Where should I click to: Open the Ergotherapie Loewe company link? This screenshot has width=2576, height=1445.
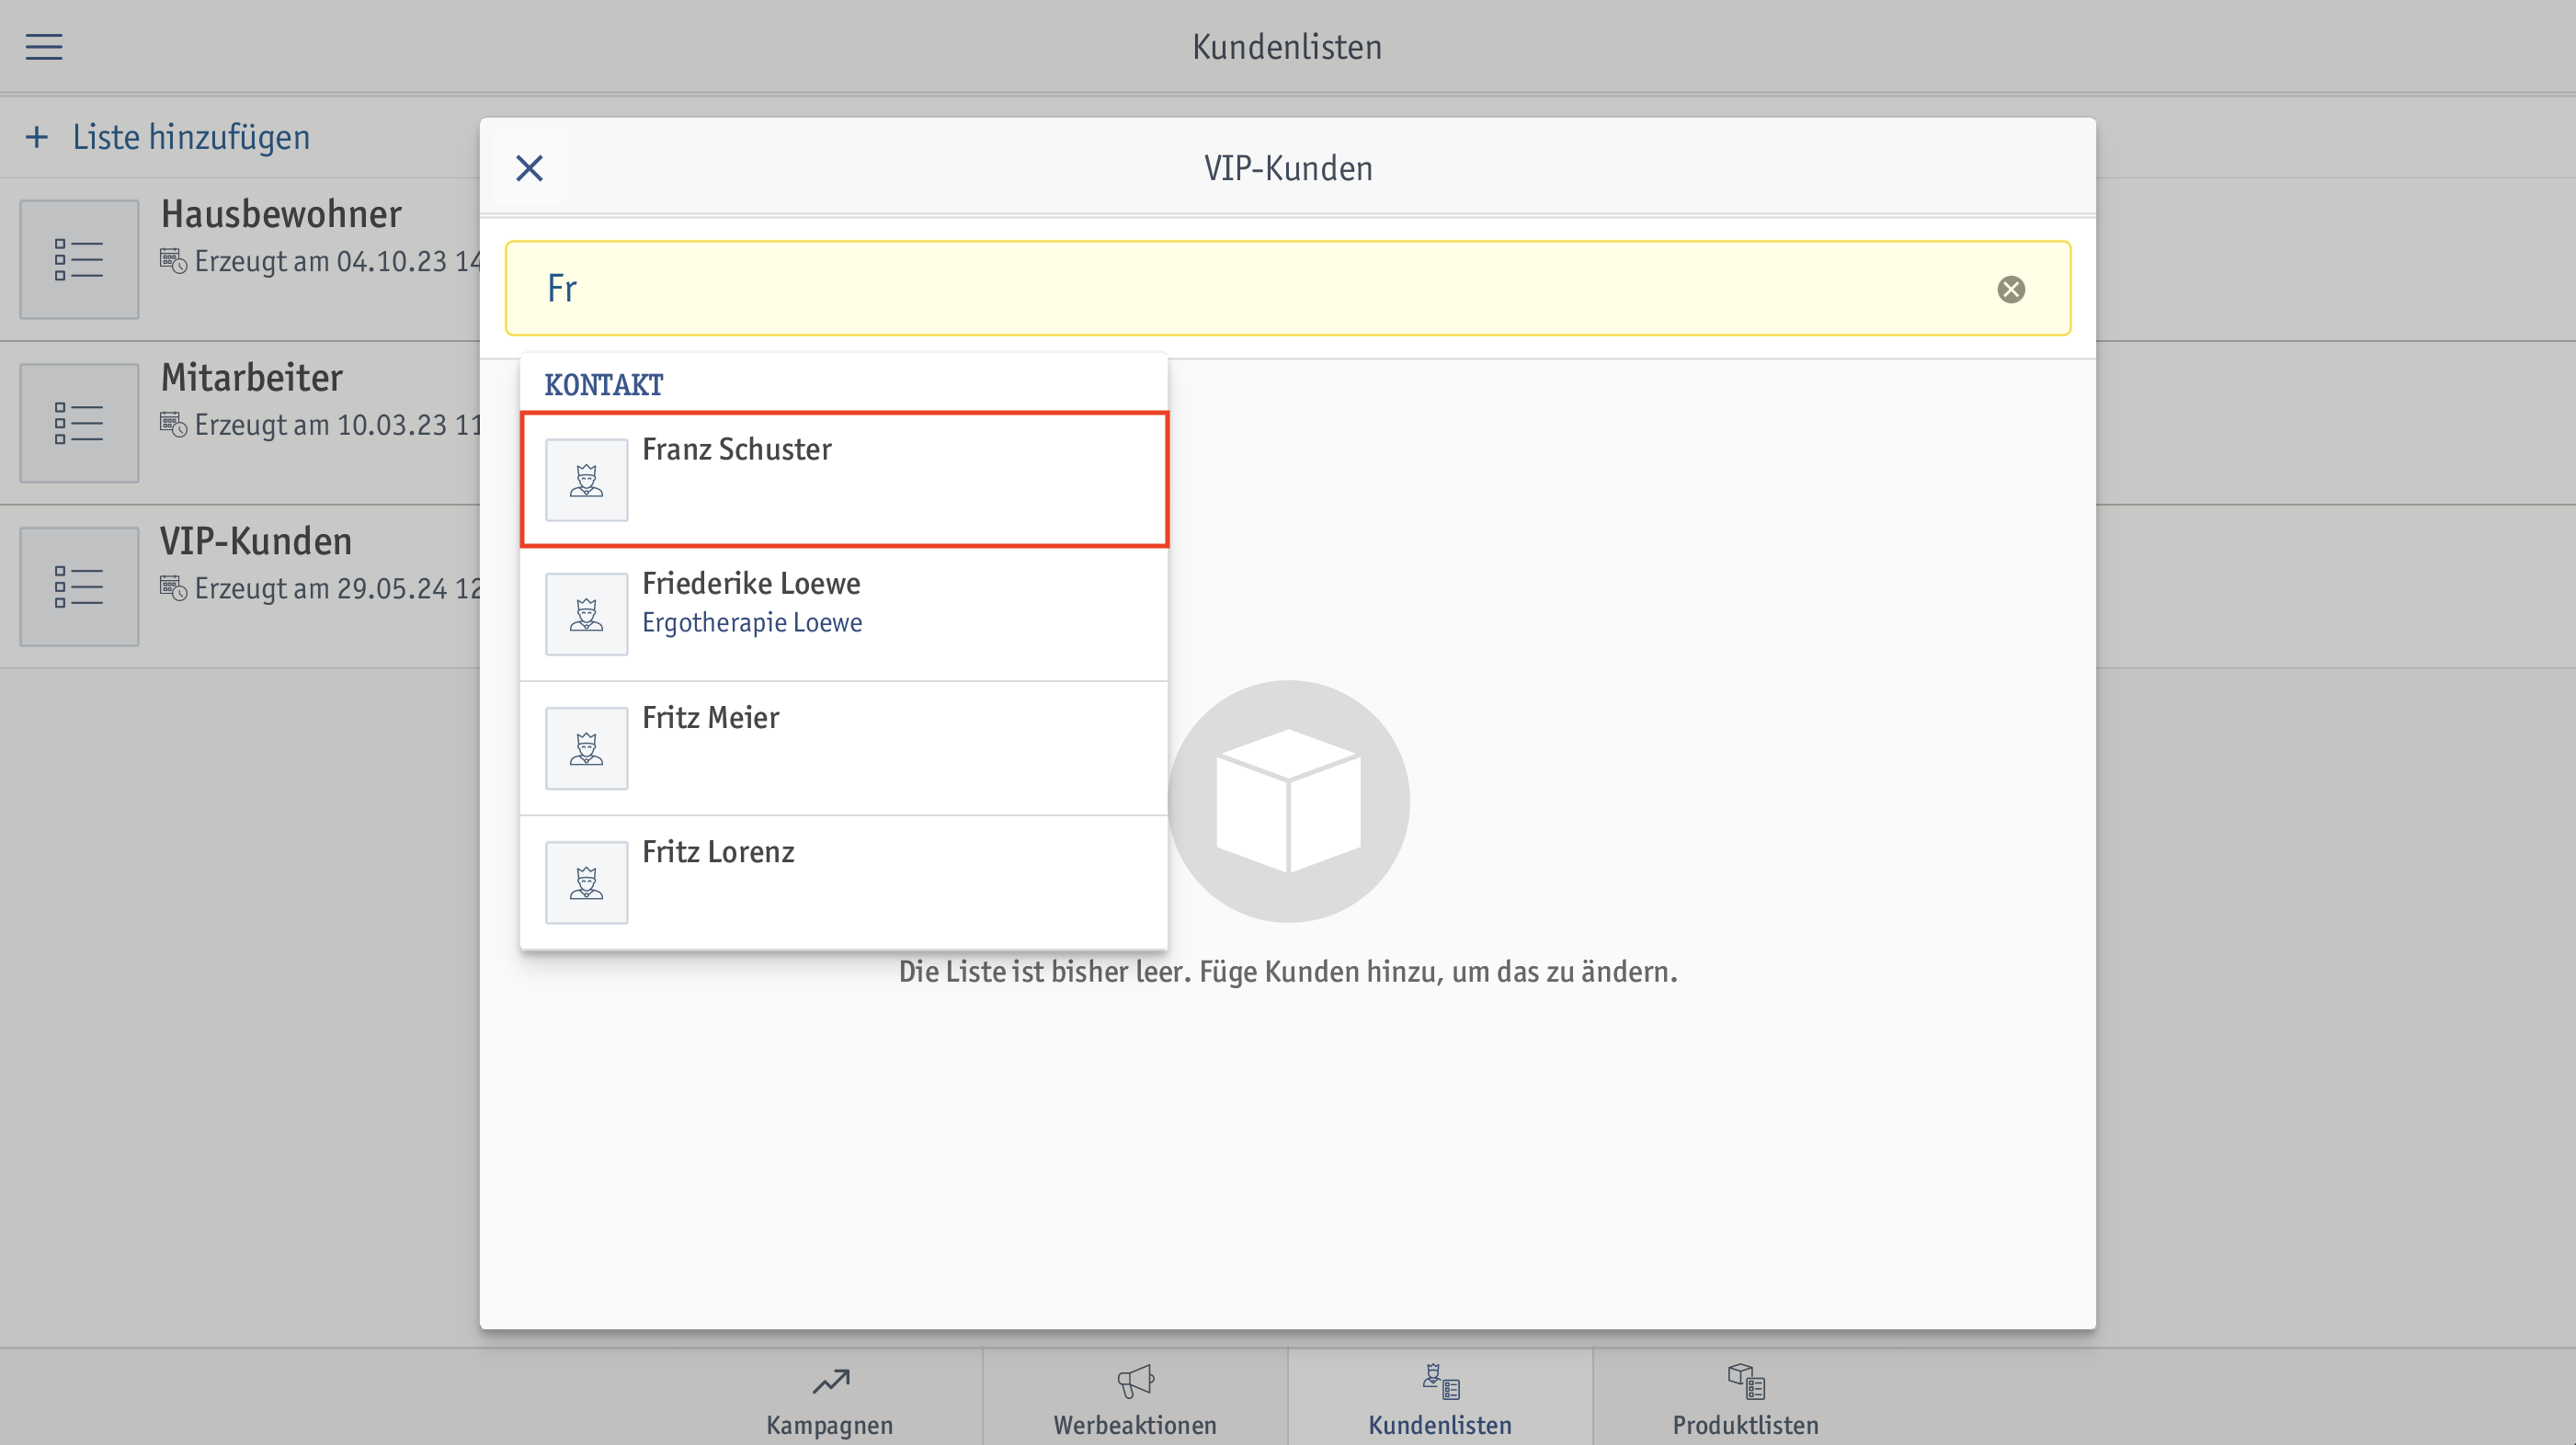(x=752, y=623)
